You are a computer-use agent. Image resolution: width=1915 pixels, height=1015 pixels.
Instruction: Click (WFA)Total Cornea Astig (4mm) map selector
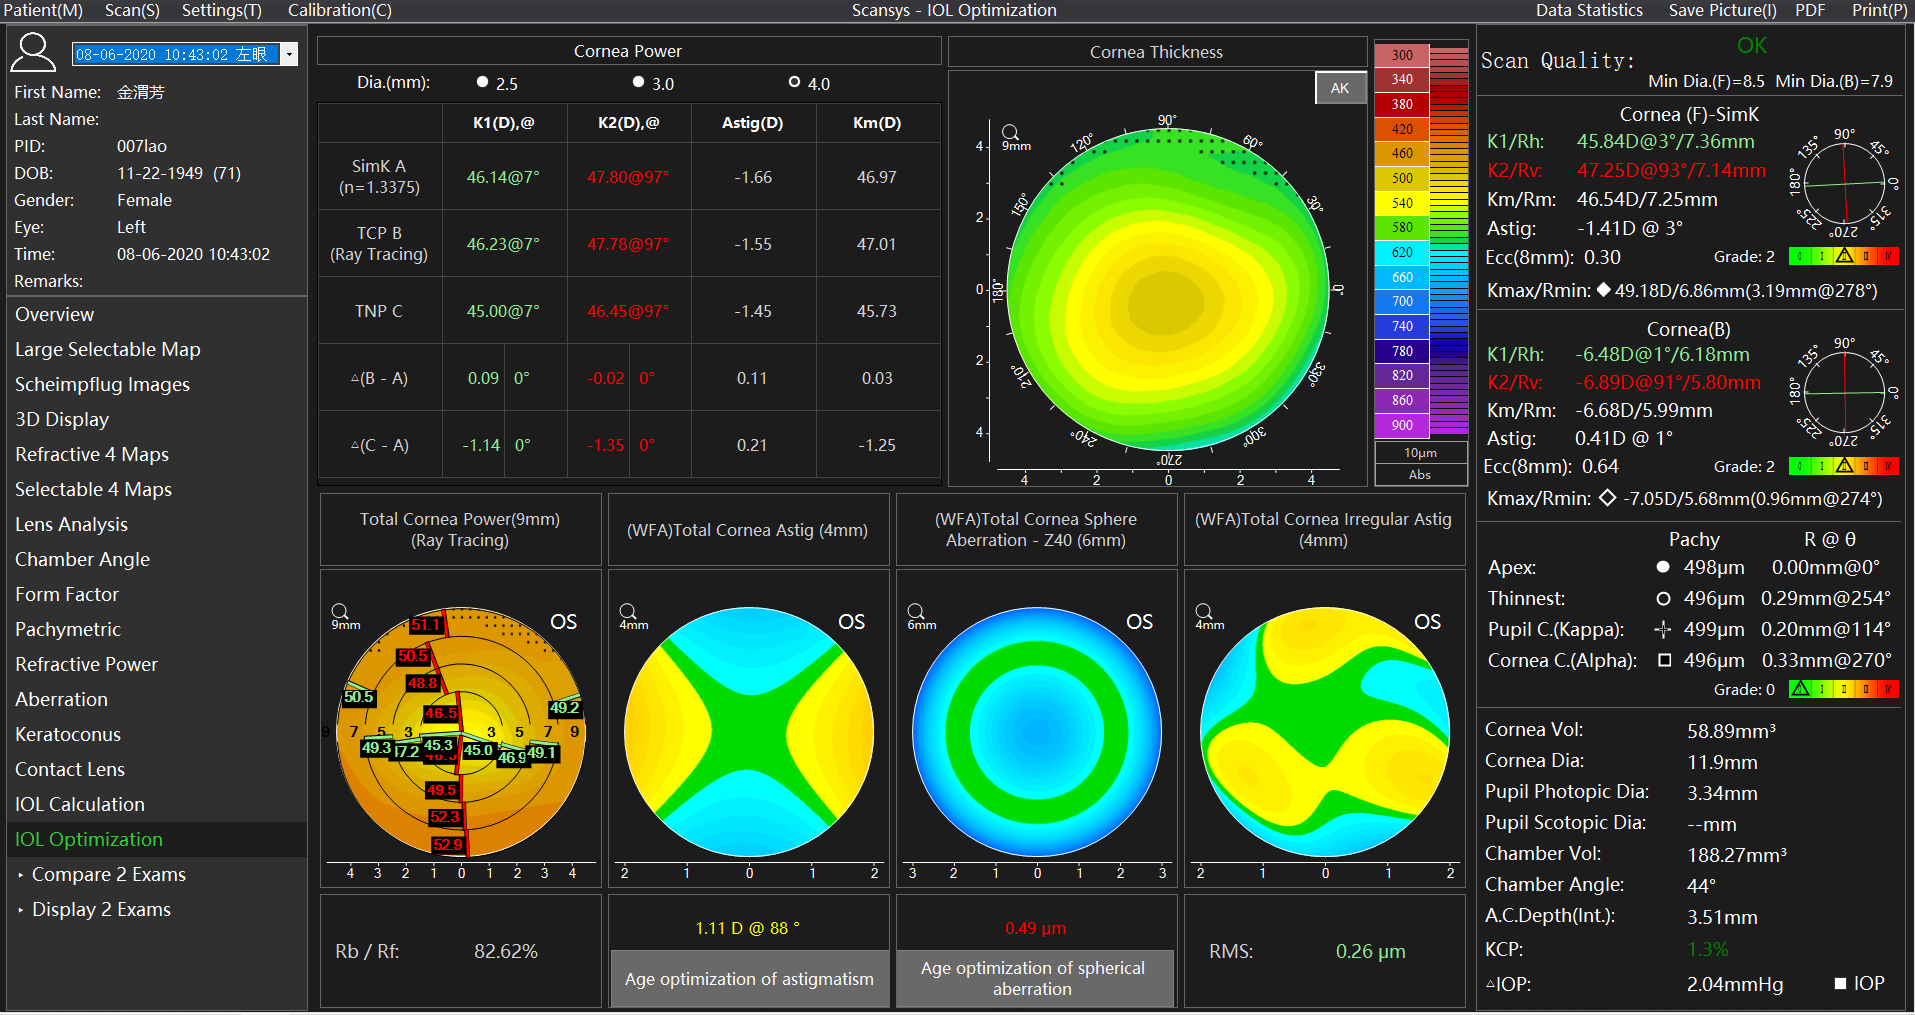coord(748,530)
